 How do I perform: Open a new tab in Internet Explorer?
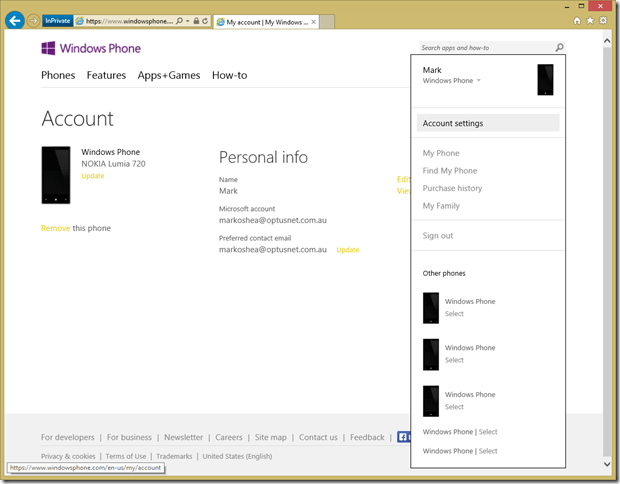[327, 22]
